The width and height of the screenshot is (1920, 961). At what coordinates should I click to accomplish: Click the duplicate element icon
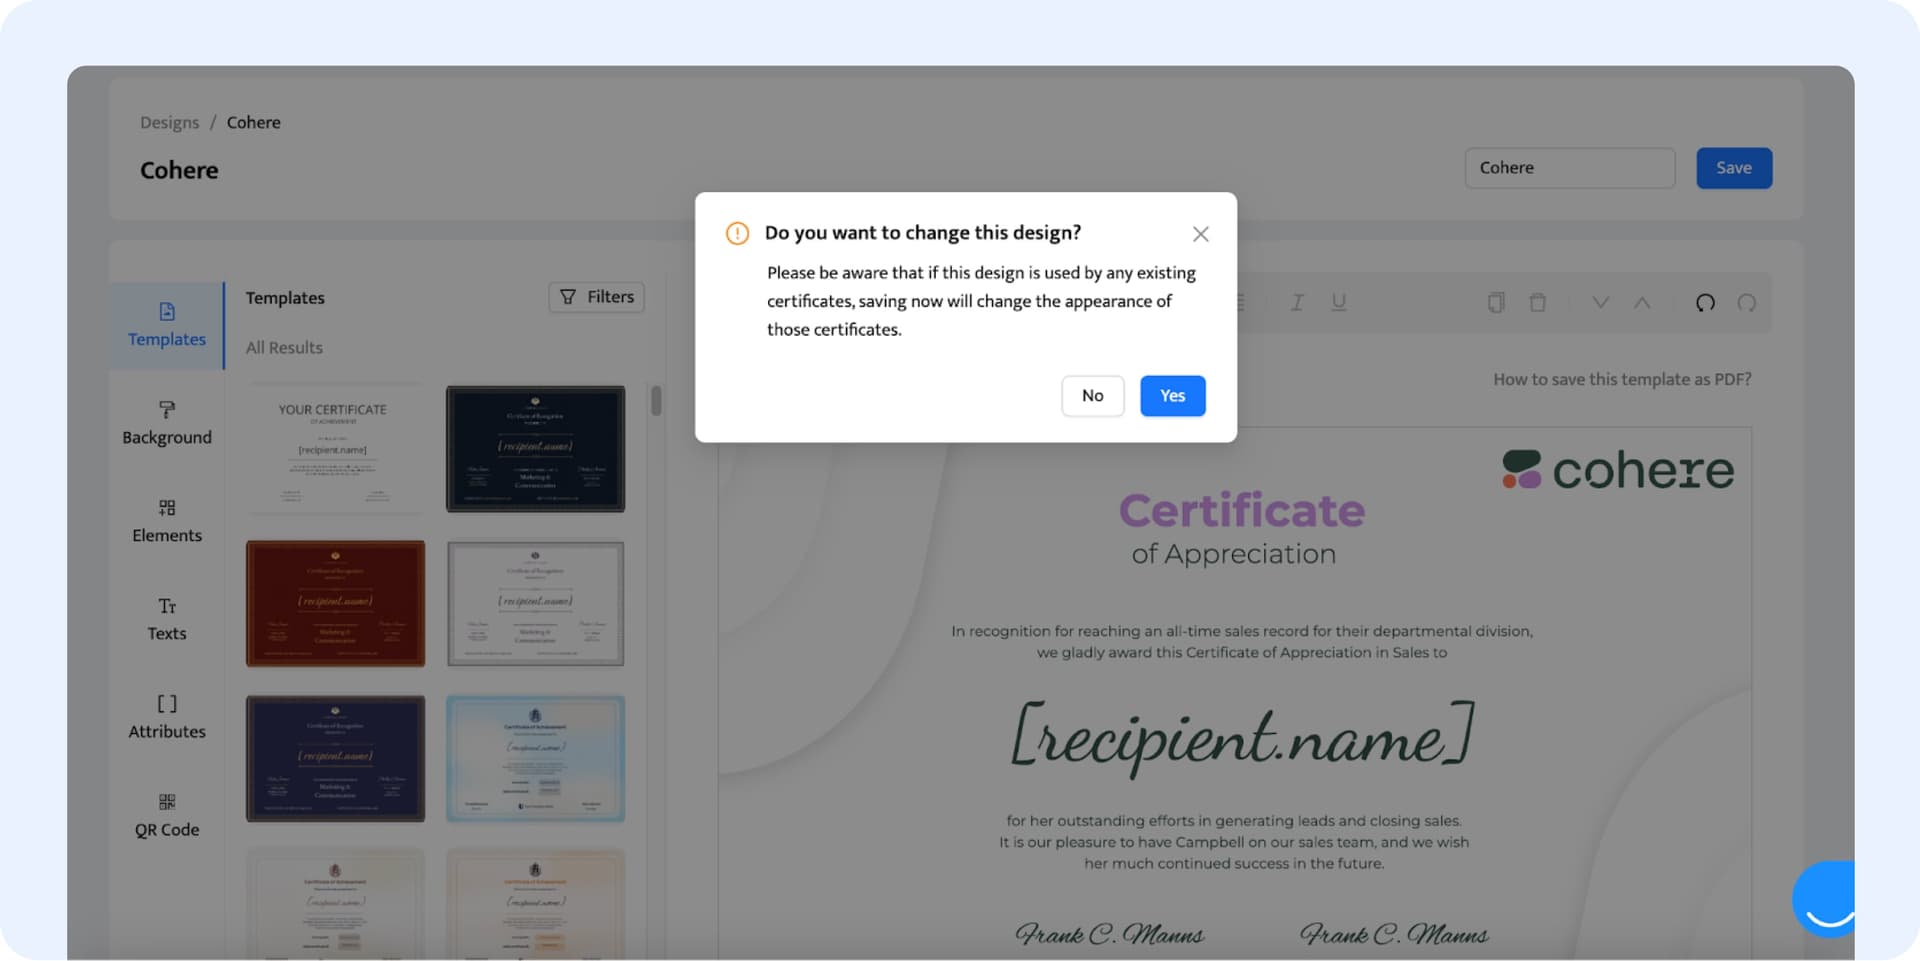[1496, 303]
